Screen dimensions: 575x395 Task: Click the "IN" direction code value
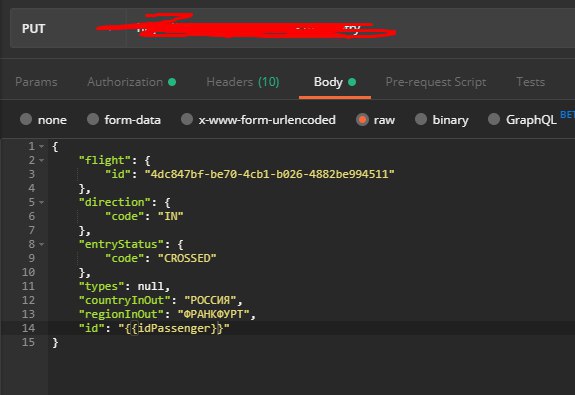coord(171,216)
